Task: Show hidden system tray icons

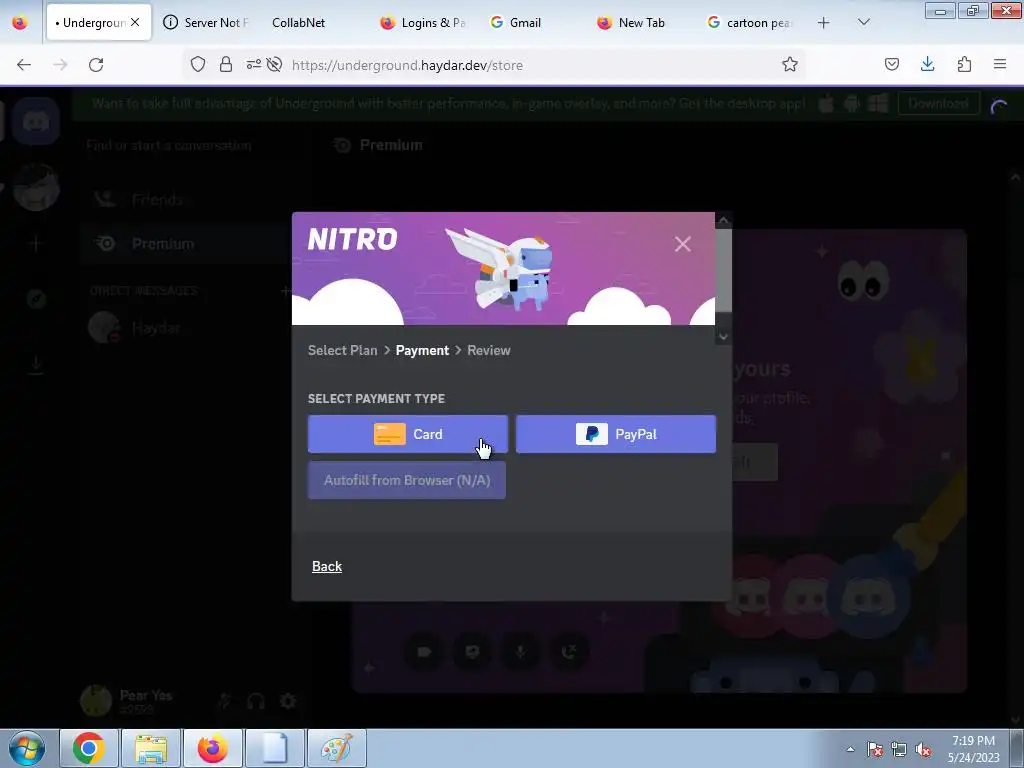Action: point(850,749)
